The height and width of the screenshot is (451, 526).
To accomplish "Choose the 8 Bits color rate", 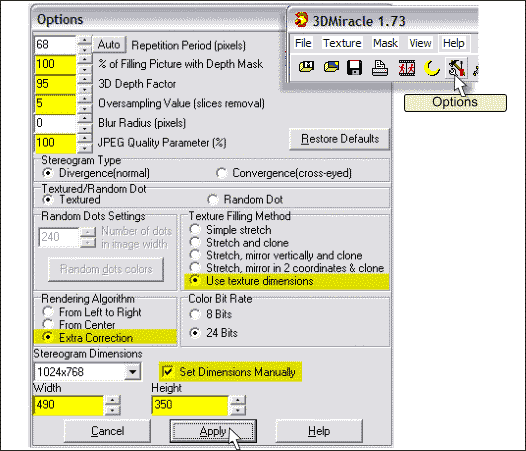I will (x=195, y=314).
